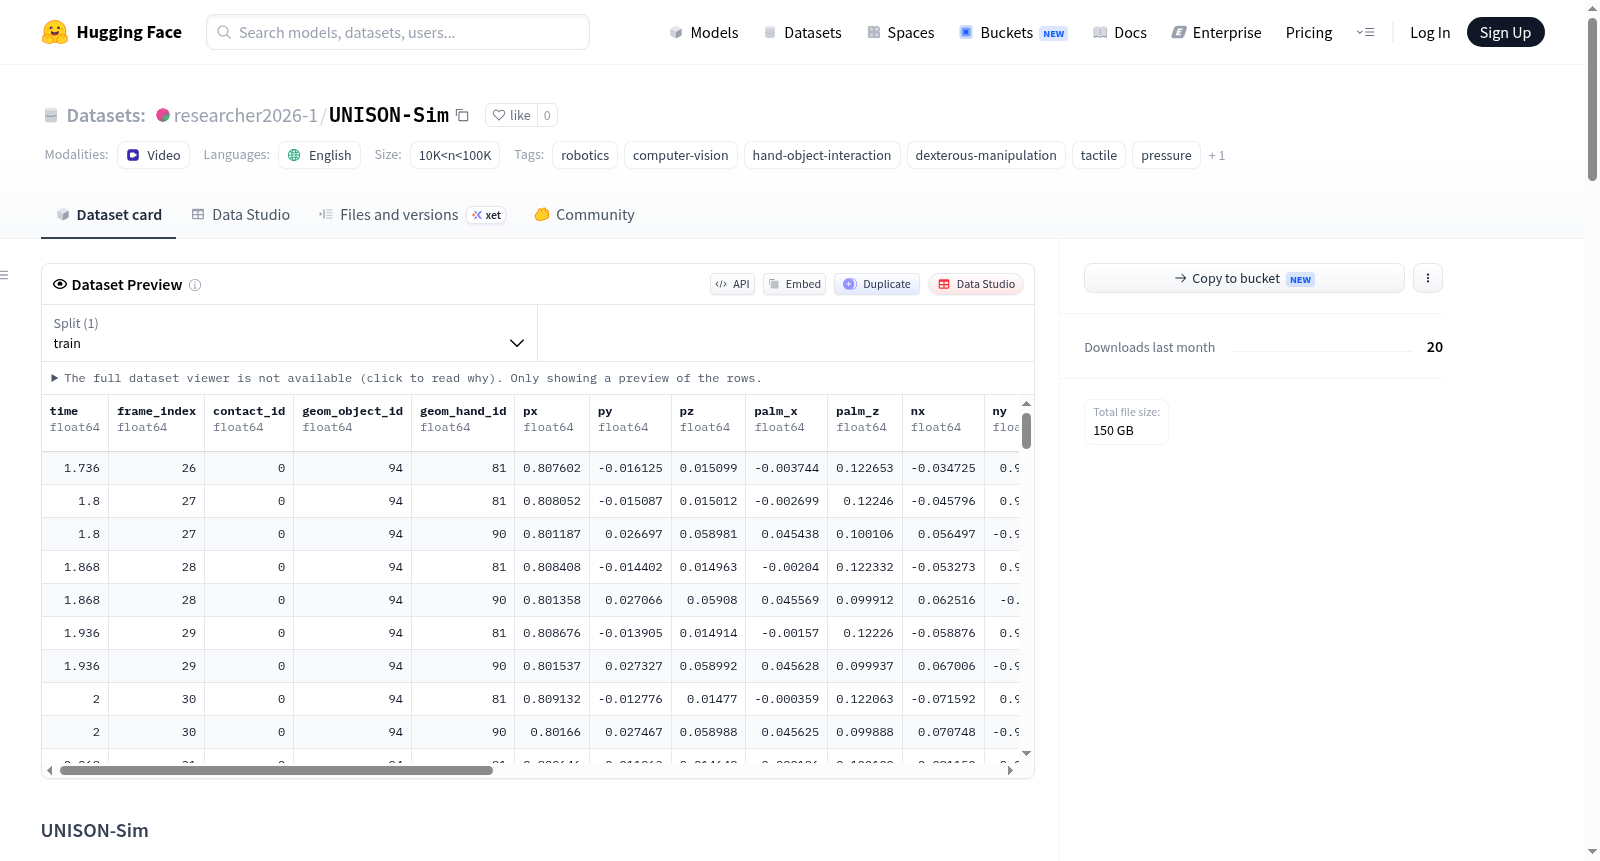Viewport: 1600px width, 861px height.
Task: Click the English language tag
Action: pyautogui.click(x=320, y=155)
